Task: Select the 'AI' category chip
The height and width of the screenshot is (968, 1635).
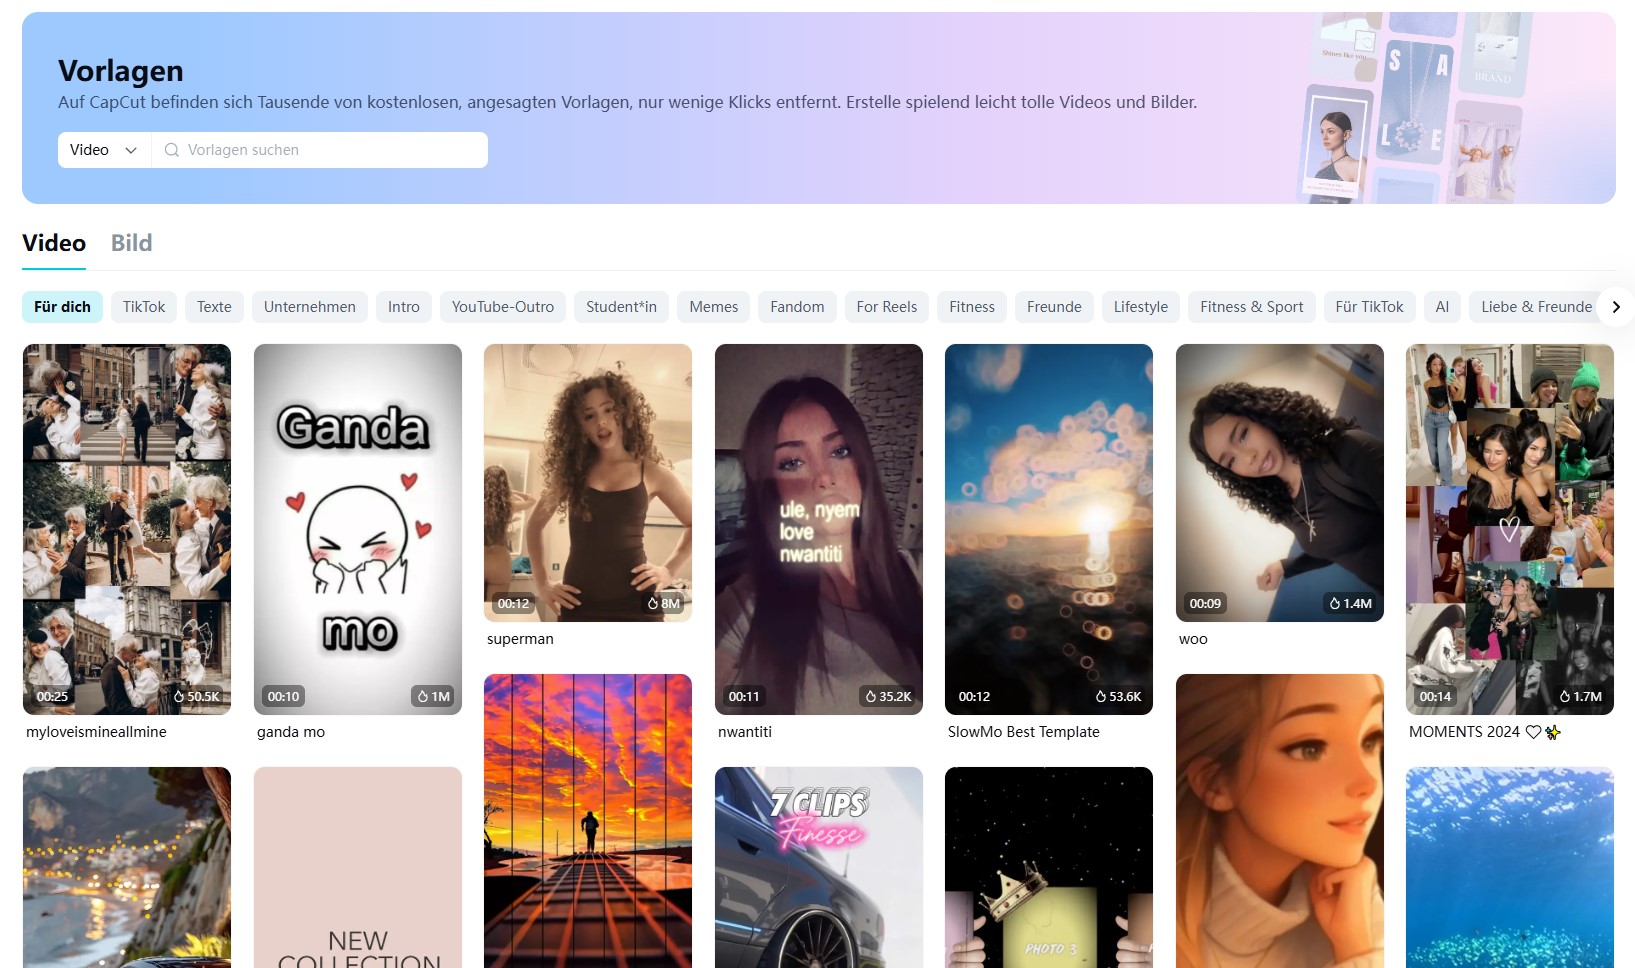Action: pyautogui.click(x=1441, y=307)
